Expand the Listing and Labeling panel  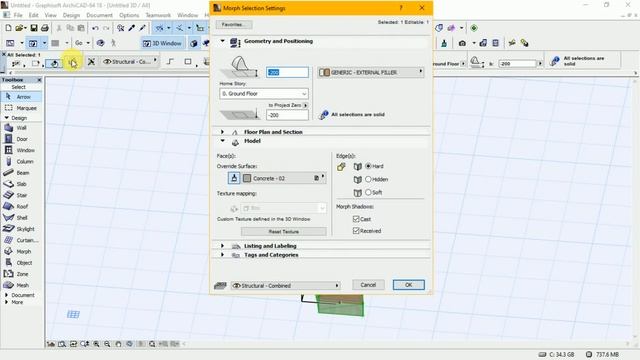coord(222,246)
